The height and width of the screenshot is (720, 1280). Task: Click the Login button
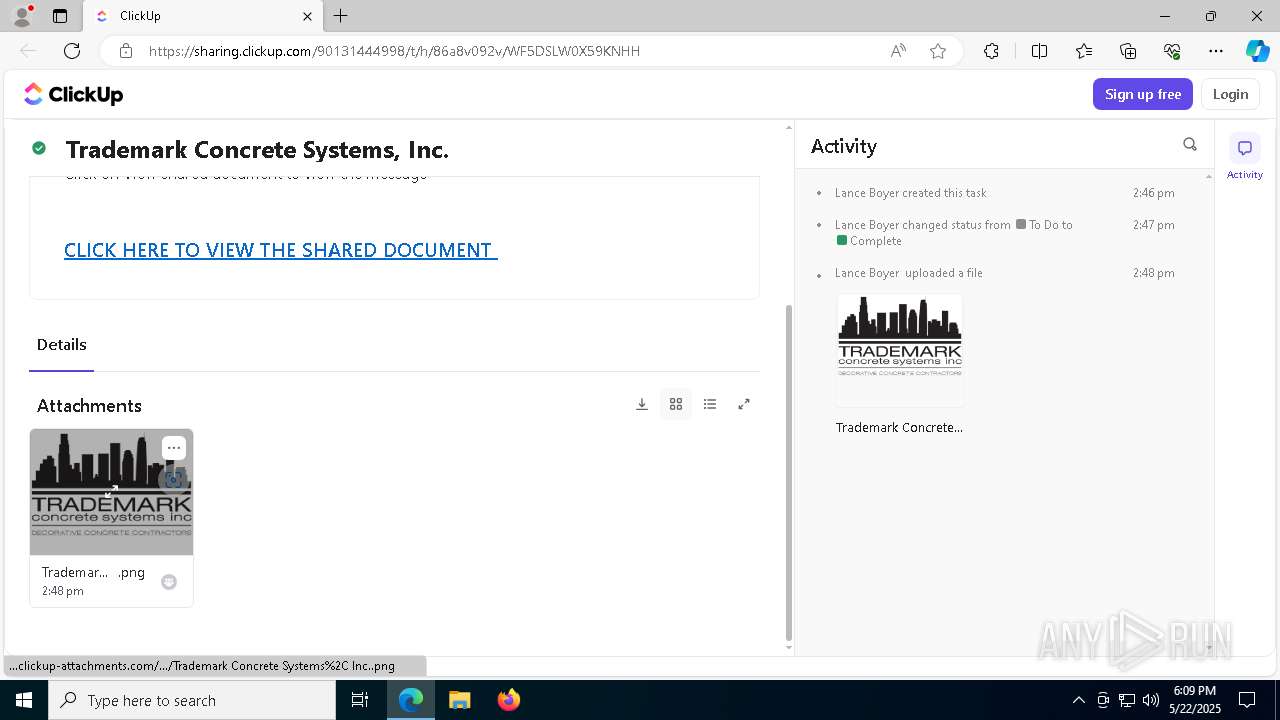click(x=1230, y=94)
